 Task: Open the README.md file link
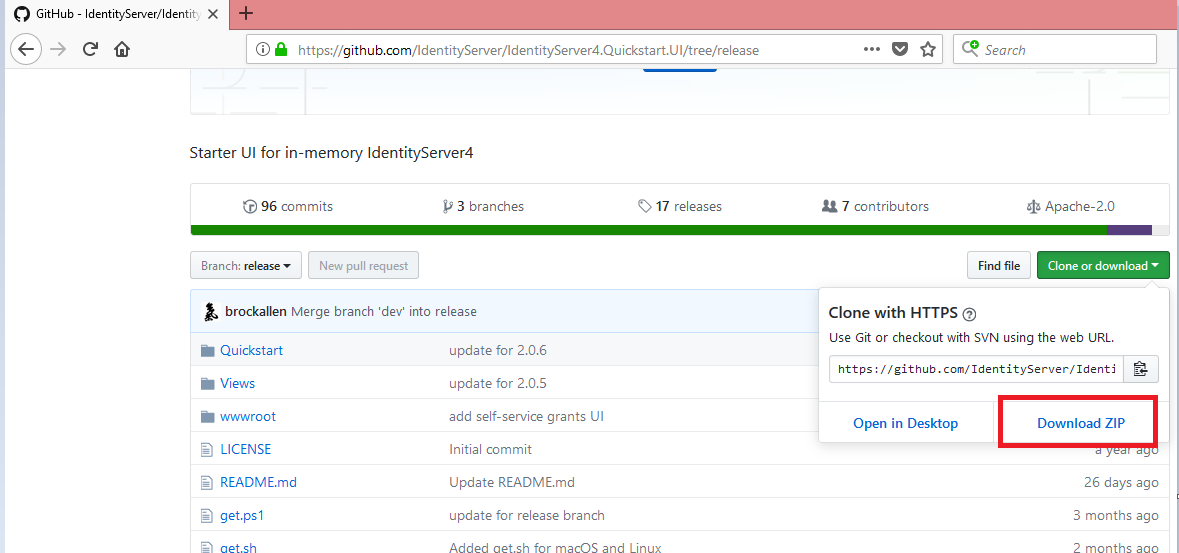coord(259,482)
